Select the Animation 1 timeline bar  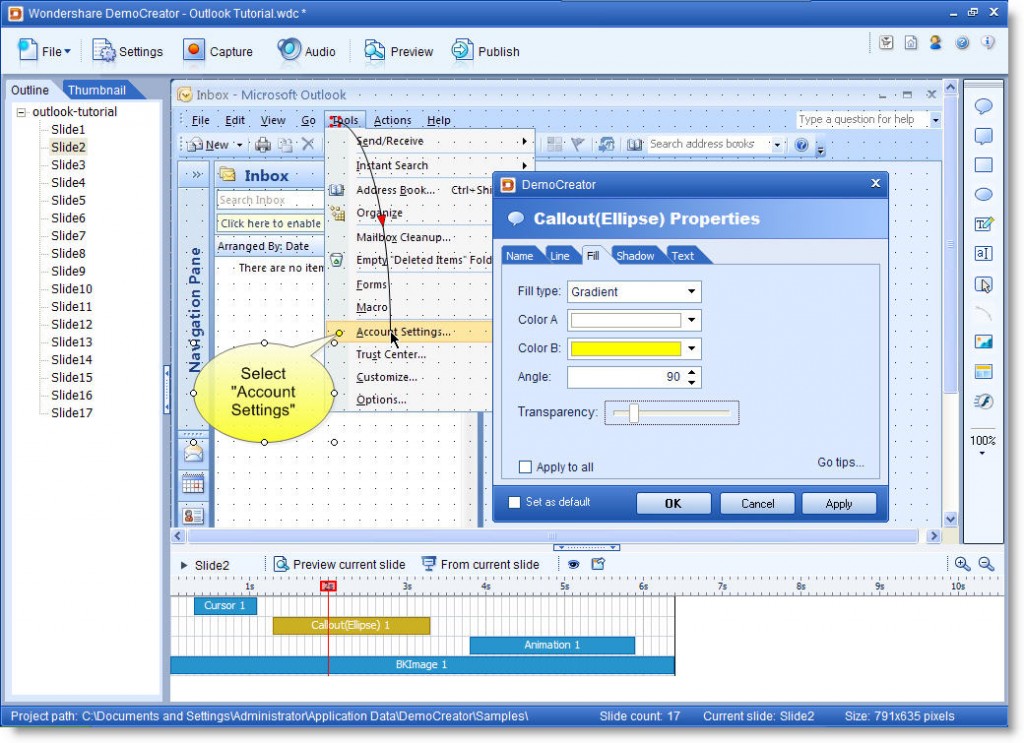click(552, 645)
